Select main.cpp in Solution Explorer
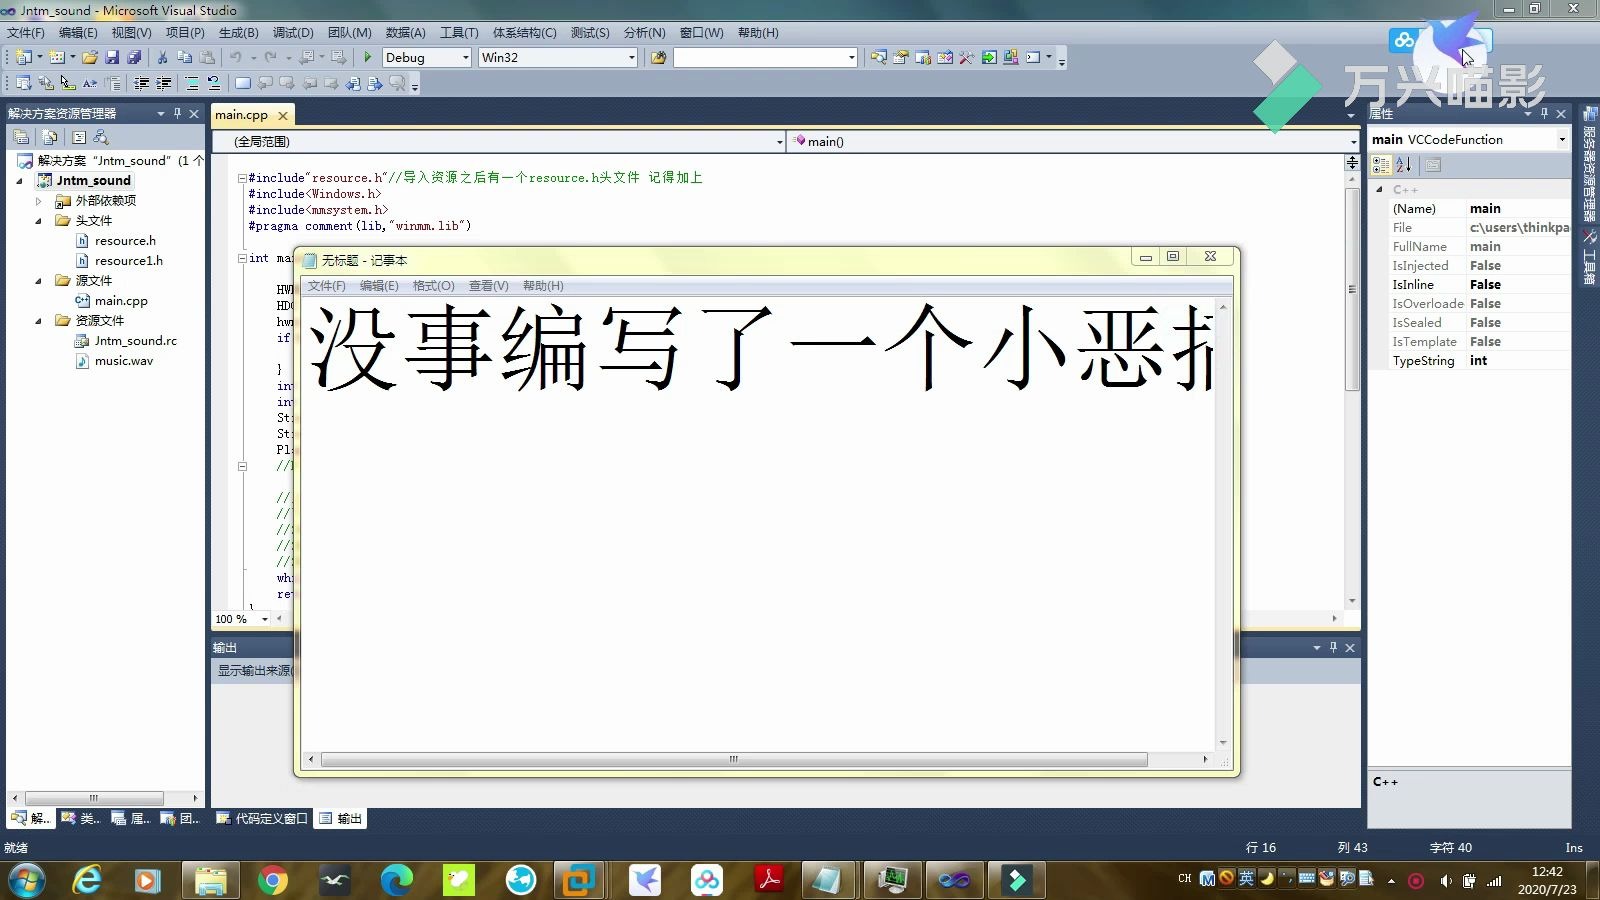 pos(121,301)
